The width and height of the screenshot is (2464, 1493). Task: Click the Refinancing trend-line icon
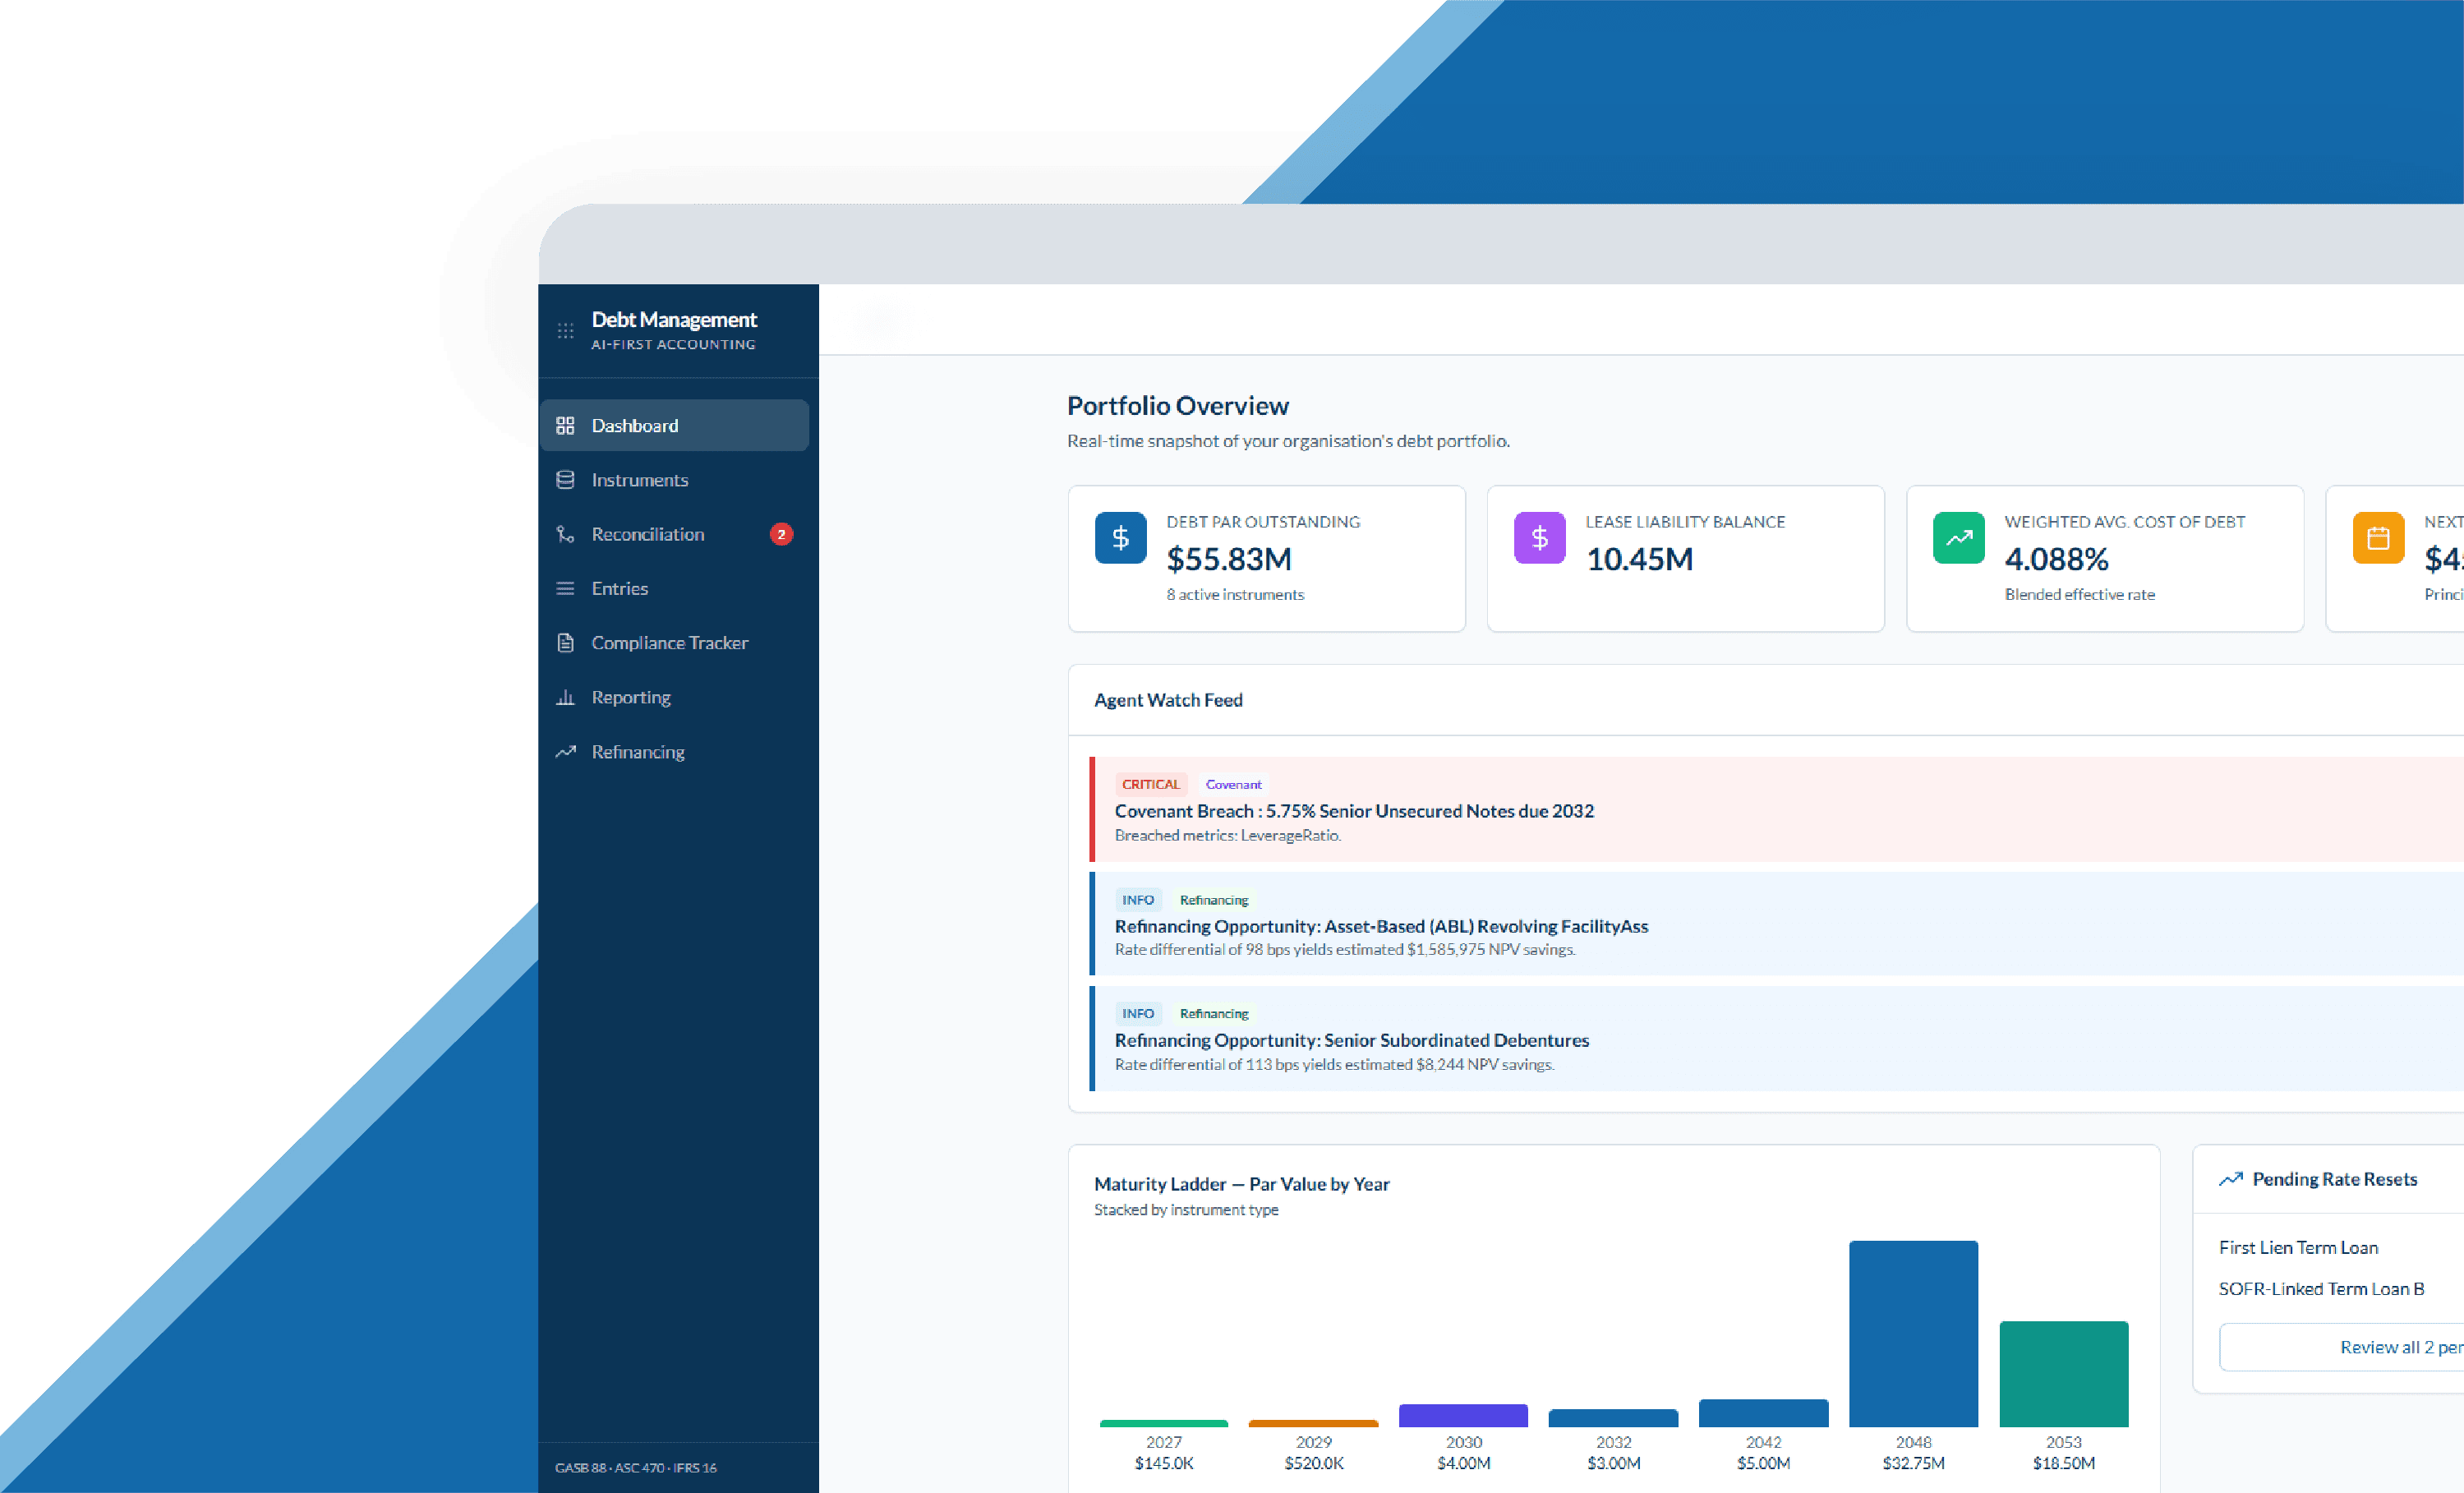point(565,751)
